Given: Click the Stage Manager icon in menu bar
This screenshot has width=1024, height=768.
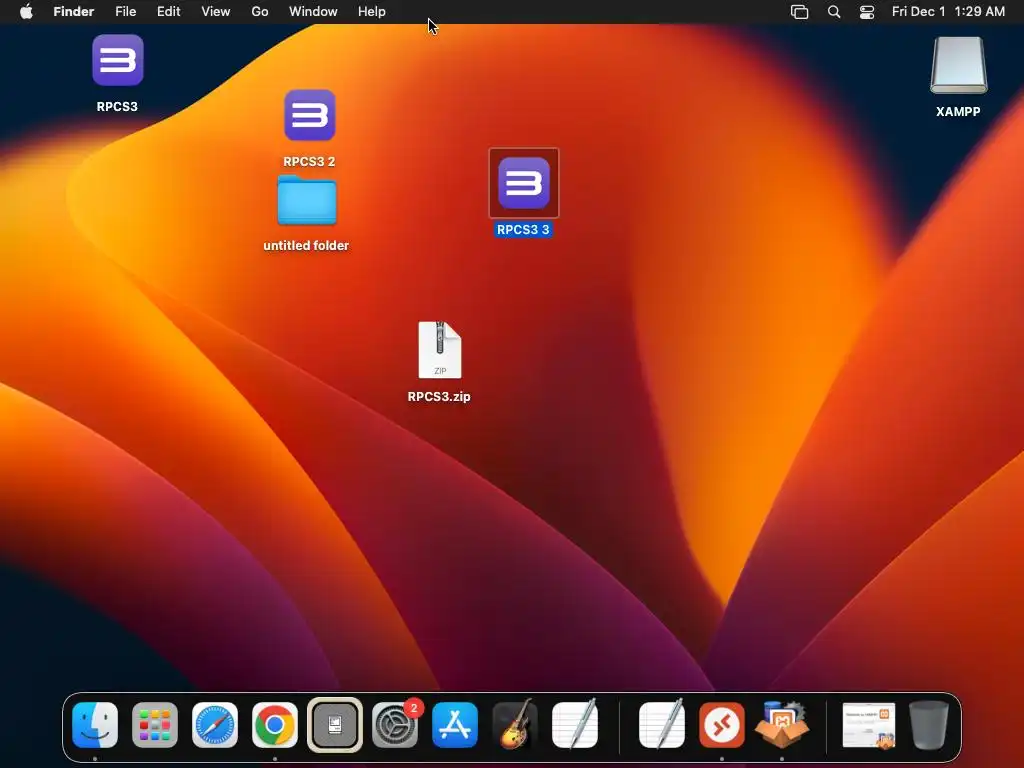Looking at the screenshot, I should [x=799, y=12].
